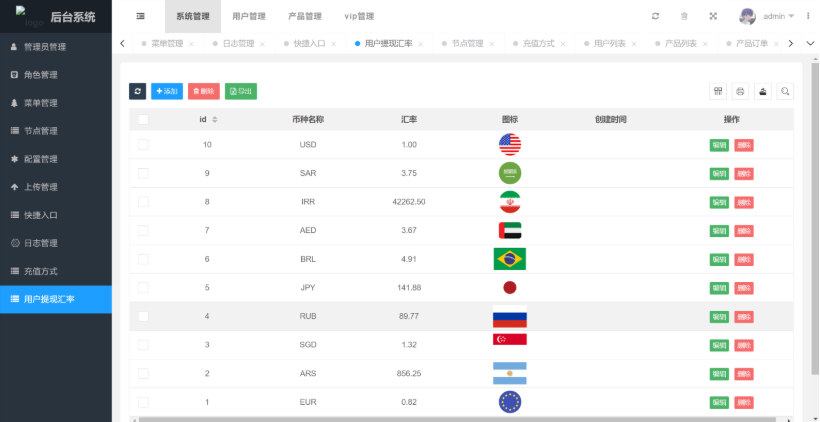This screenshot has width=820, height=422.
Task: Click the table search magnifier icon
Action: coord(785,92)
